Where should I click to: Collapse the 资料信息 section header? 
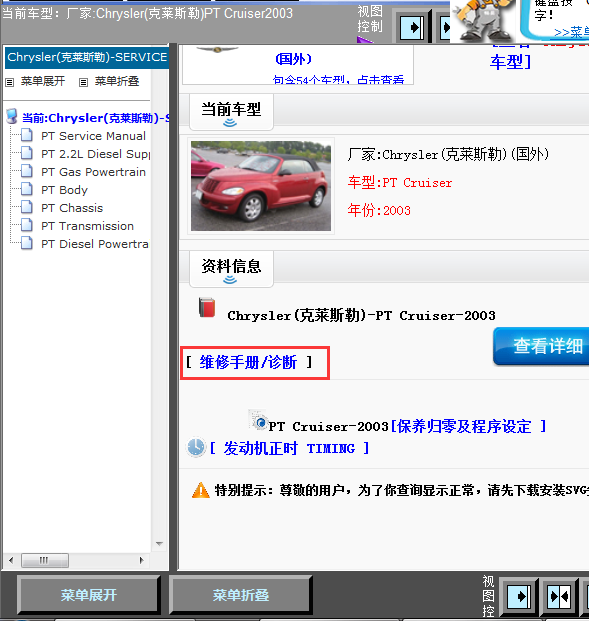click(x=231, y=269)
